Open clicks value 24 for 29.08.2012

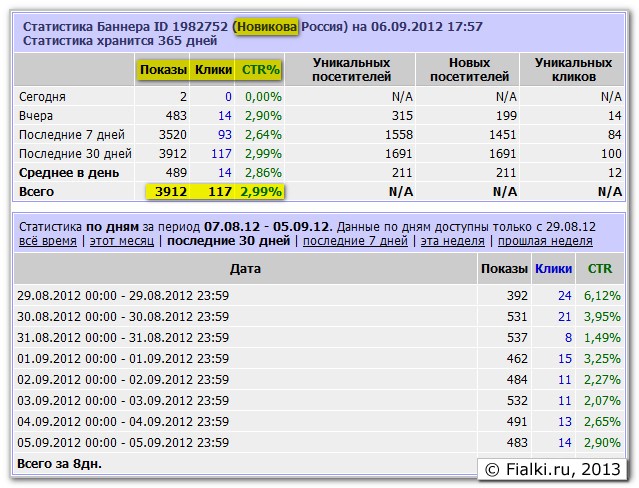(564, 296)
